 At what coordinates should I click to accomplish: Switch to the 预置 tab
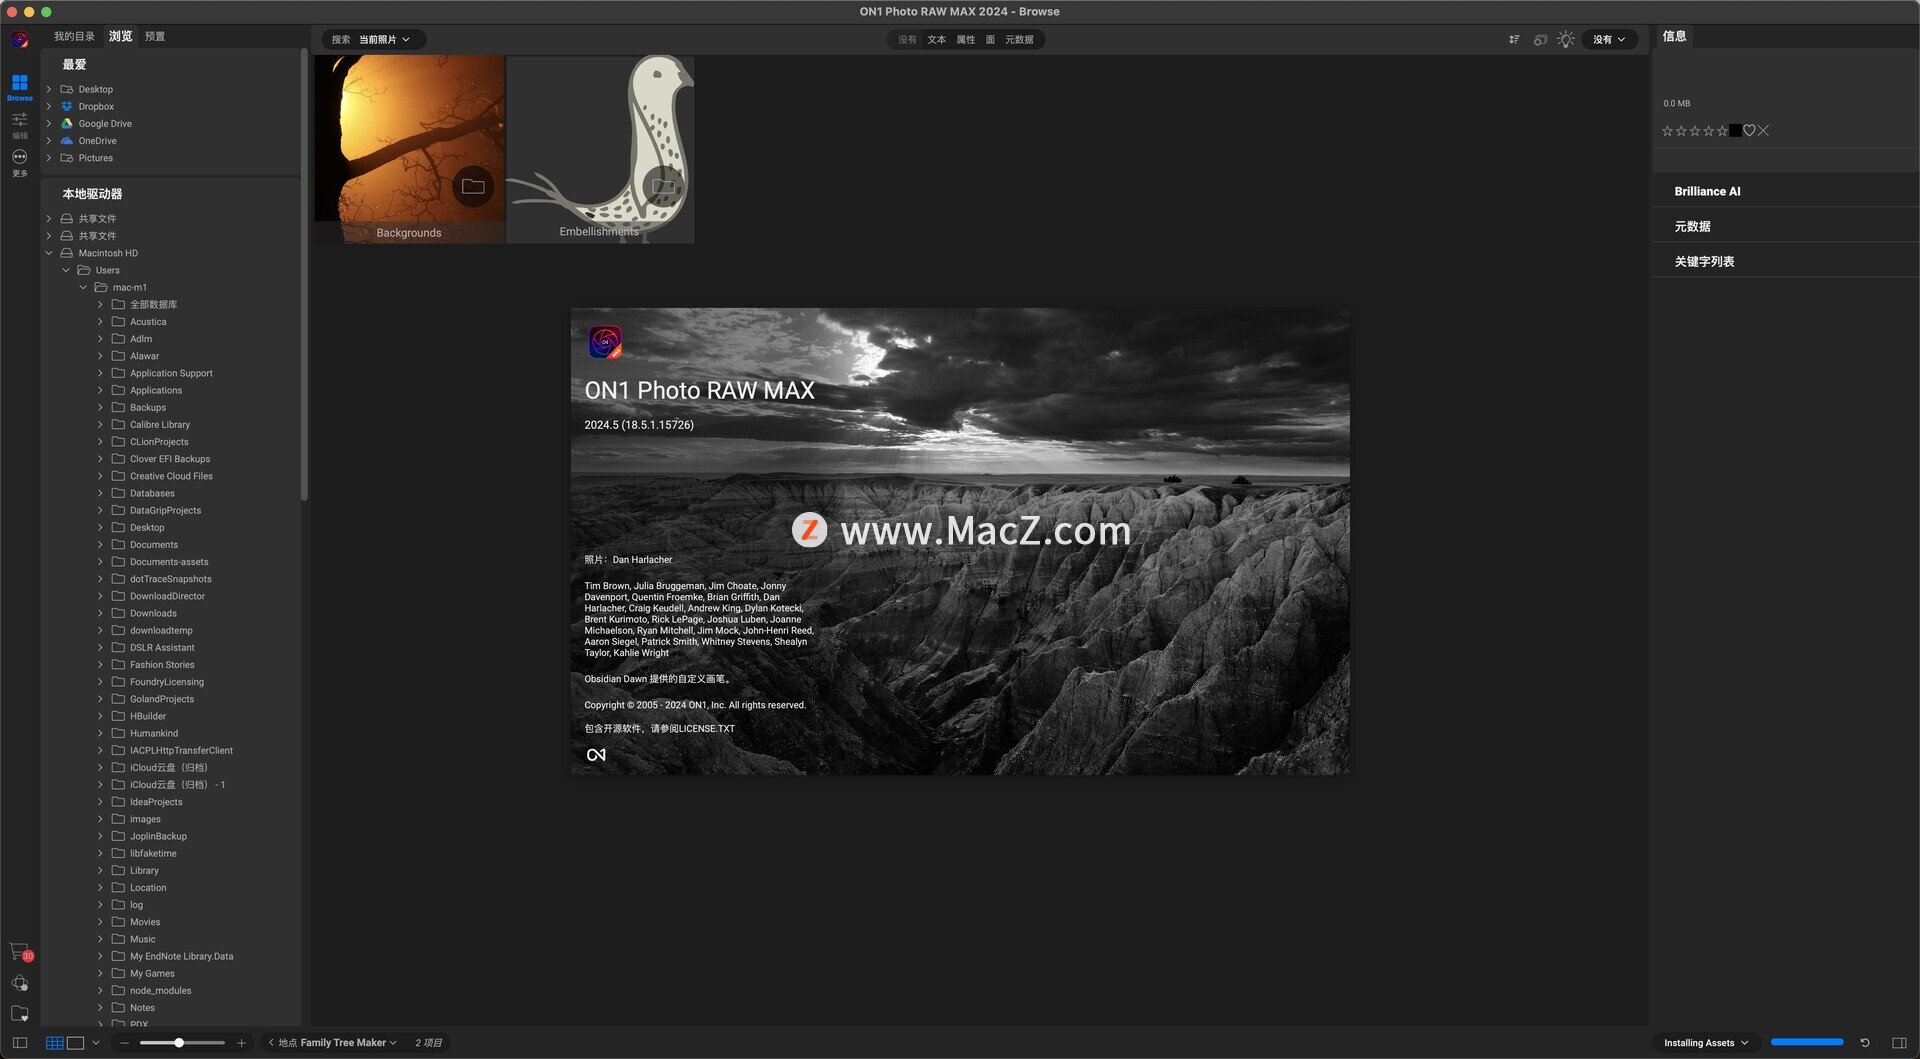[x=155, y=36]
